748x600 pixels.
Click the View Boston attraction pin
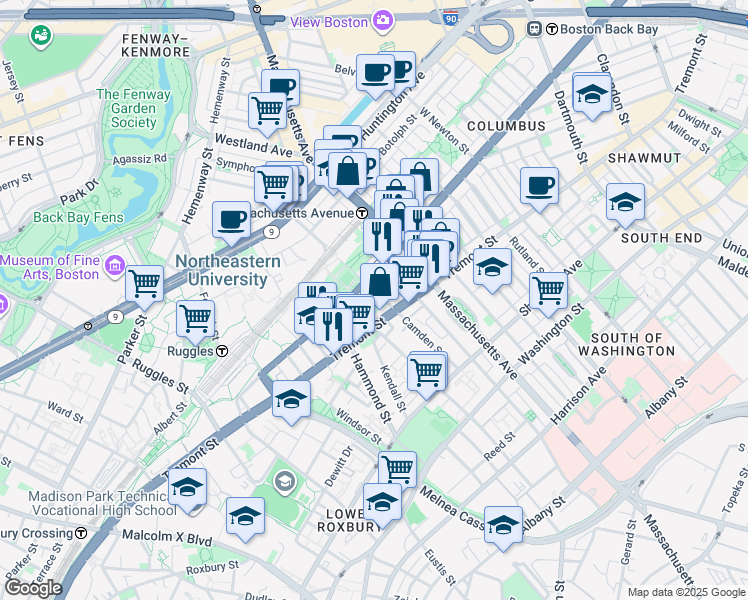point(382,21)
